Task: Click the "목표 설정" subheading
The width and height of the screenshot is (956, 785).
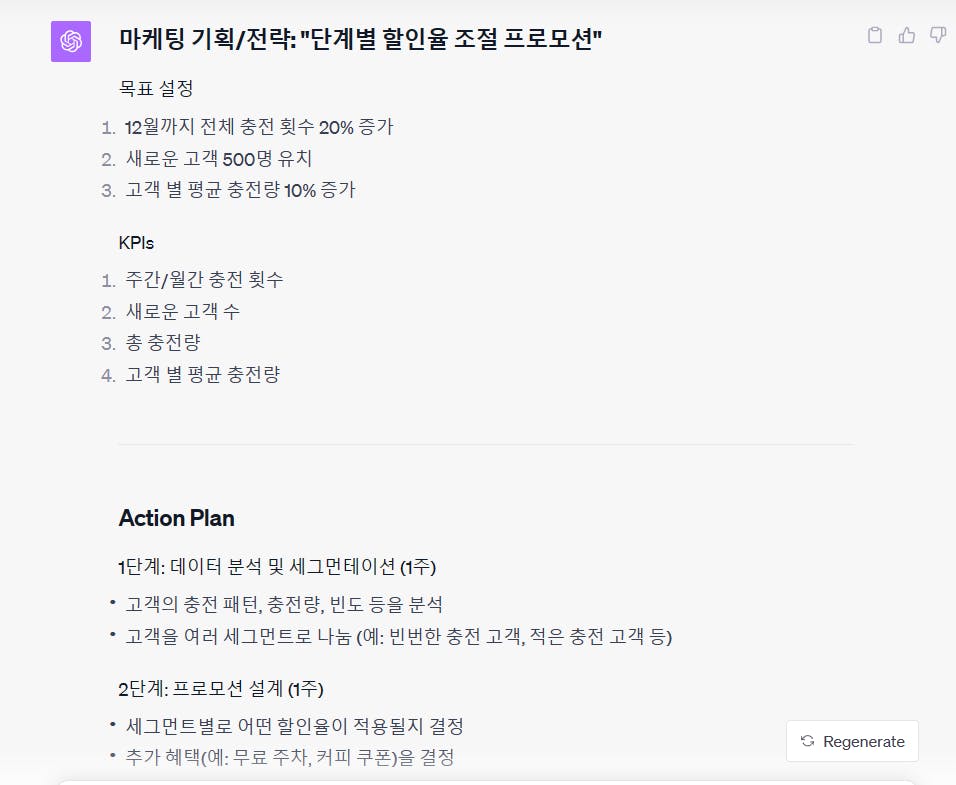Action: coord(156,88)
